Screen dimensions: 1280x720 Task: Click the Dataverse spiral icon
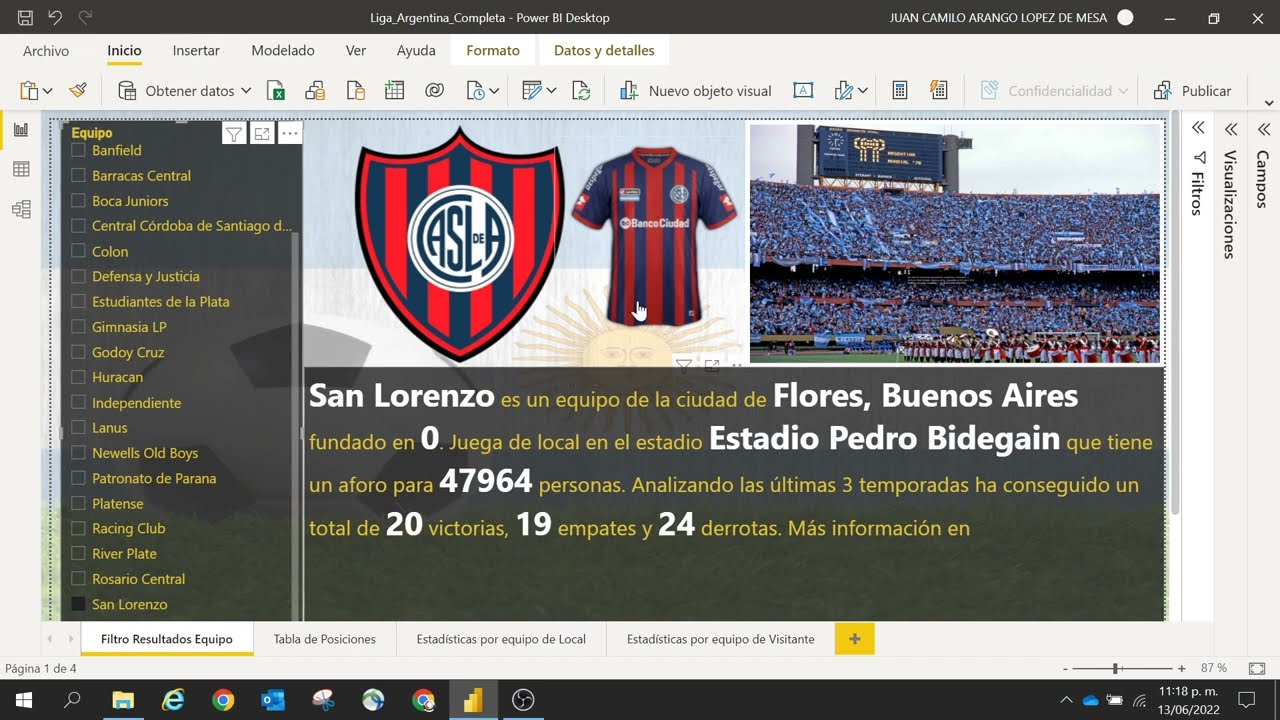coord(434,90)
